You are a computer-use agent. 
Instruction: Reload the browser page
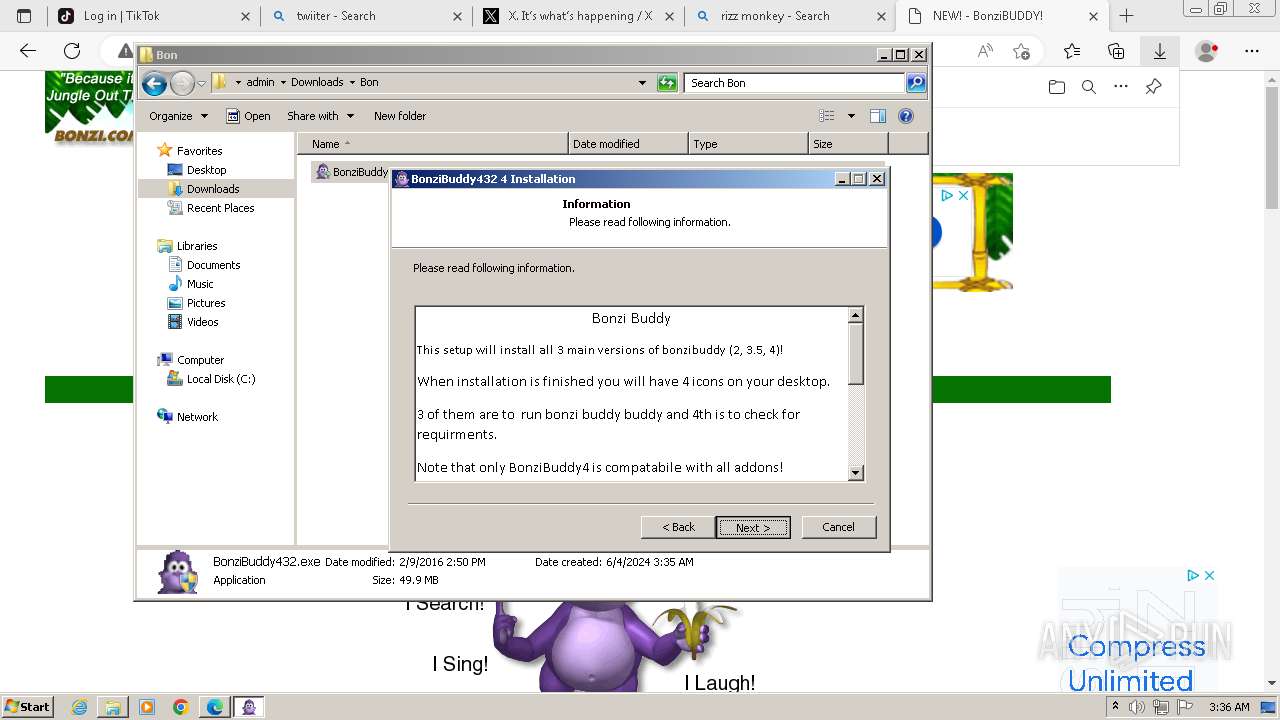pyautogui.click(x=72, y=51)
